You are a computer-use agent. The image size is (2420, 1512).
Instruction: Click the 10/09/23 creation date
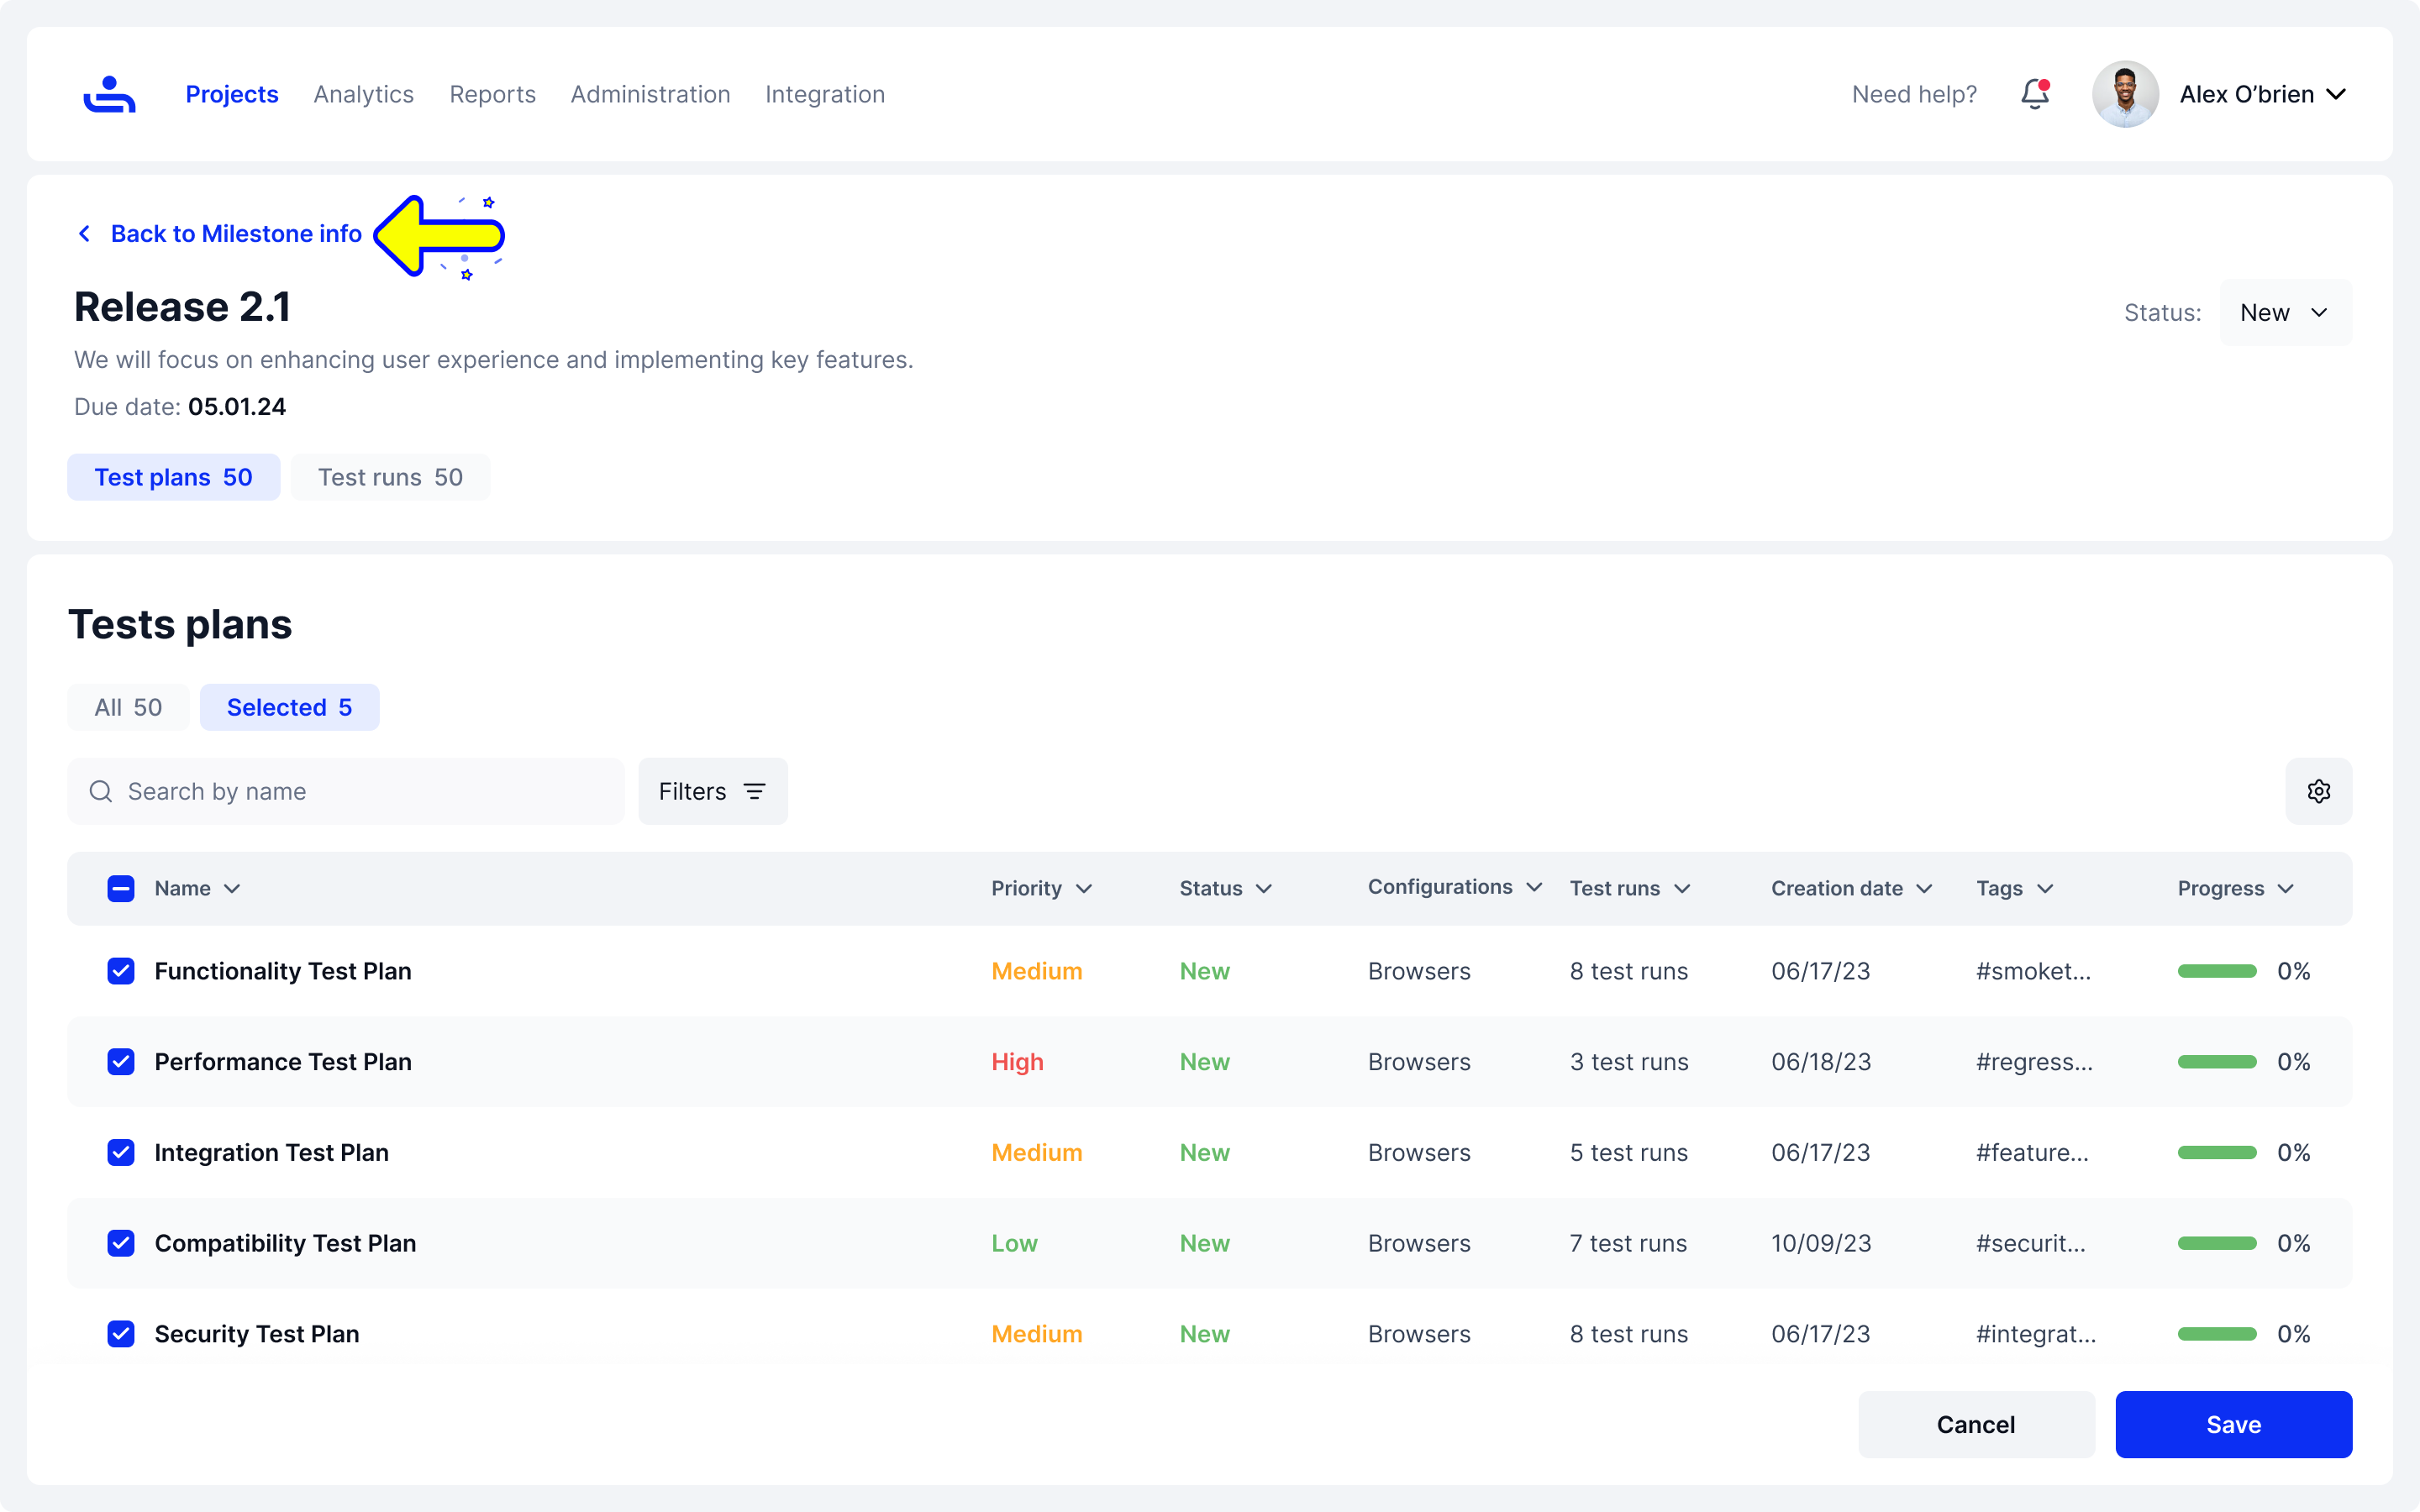[x=1821, y=1243]
